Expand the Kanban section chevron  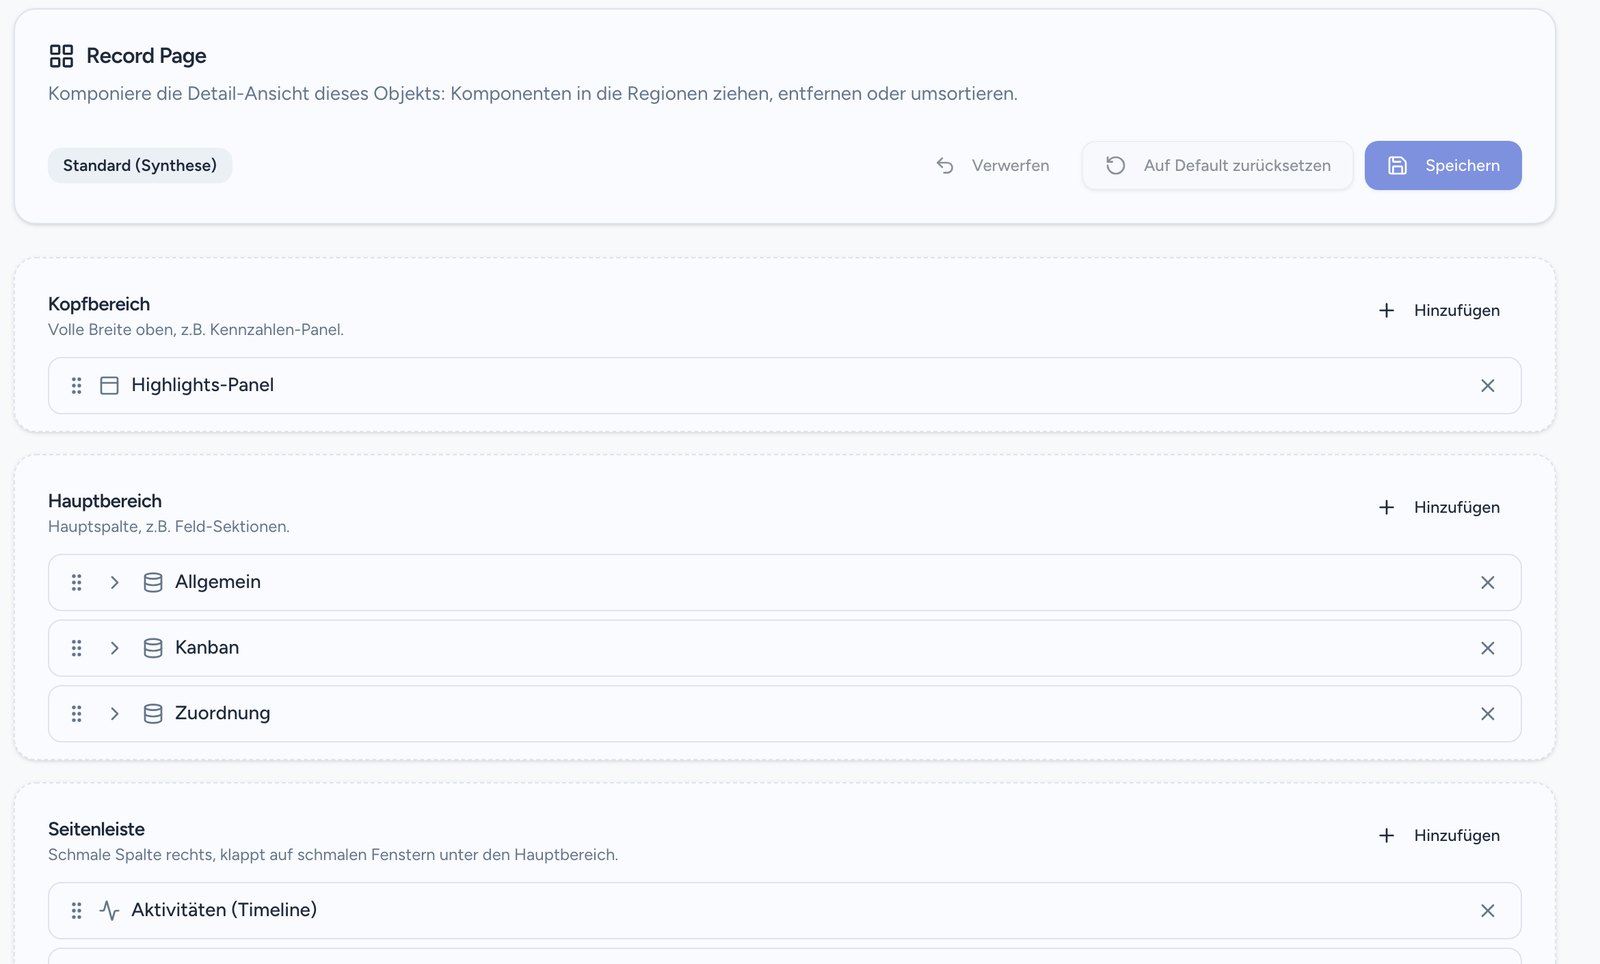114,648
